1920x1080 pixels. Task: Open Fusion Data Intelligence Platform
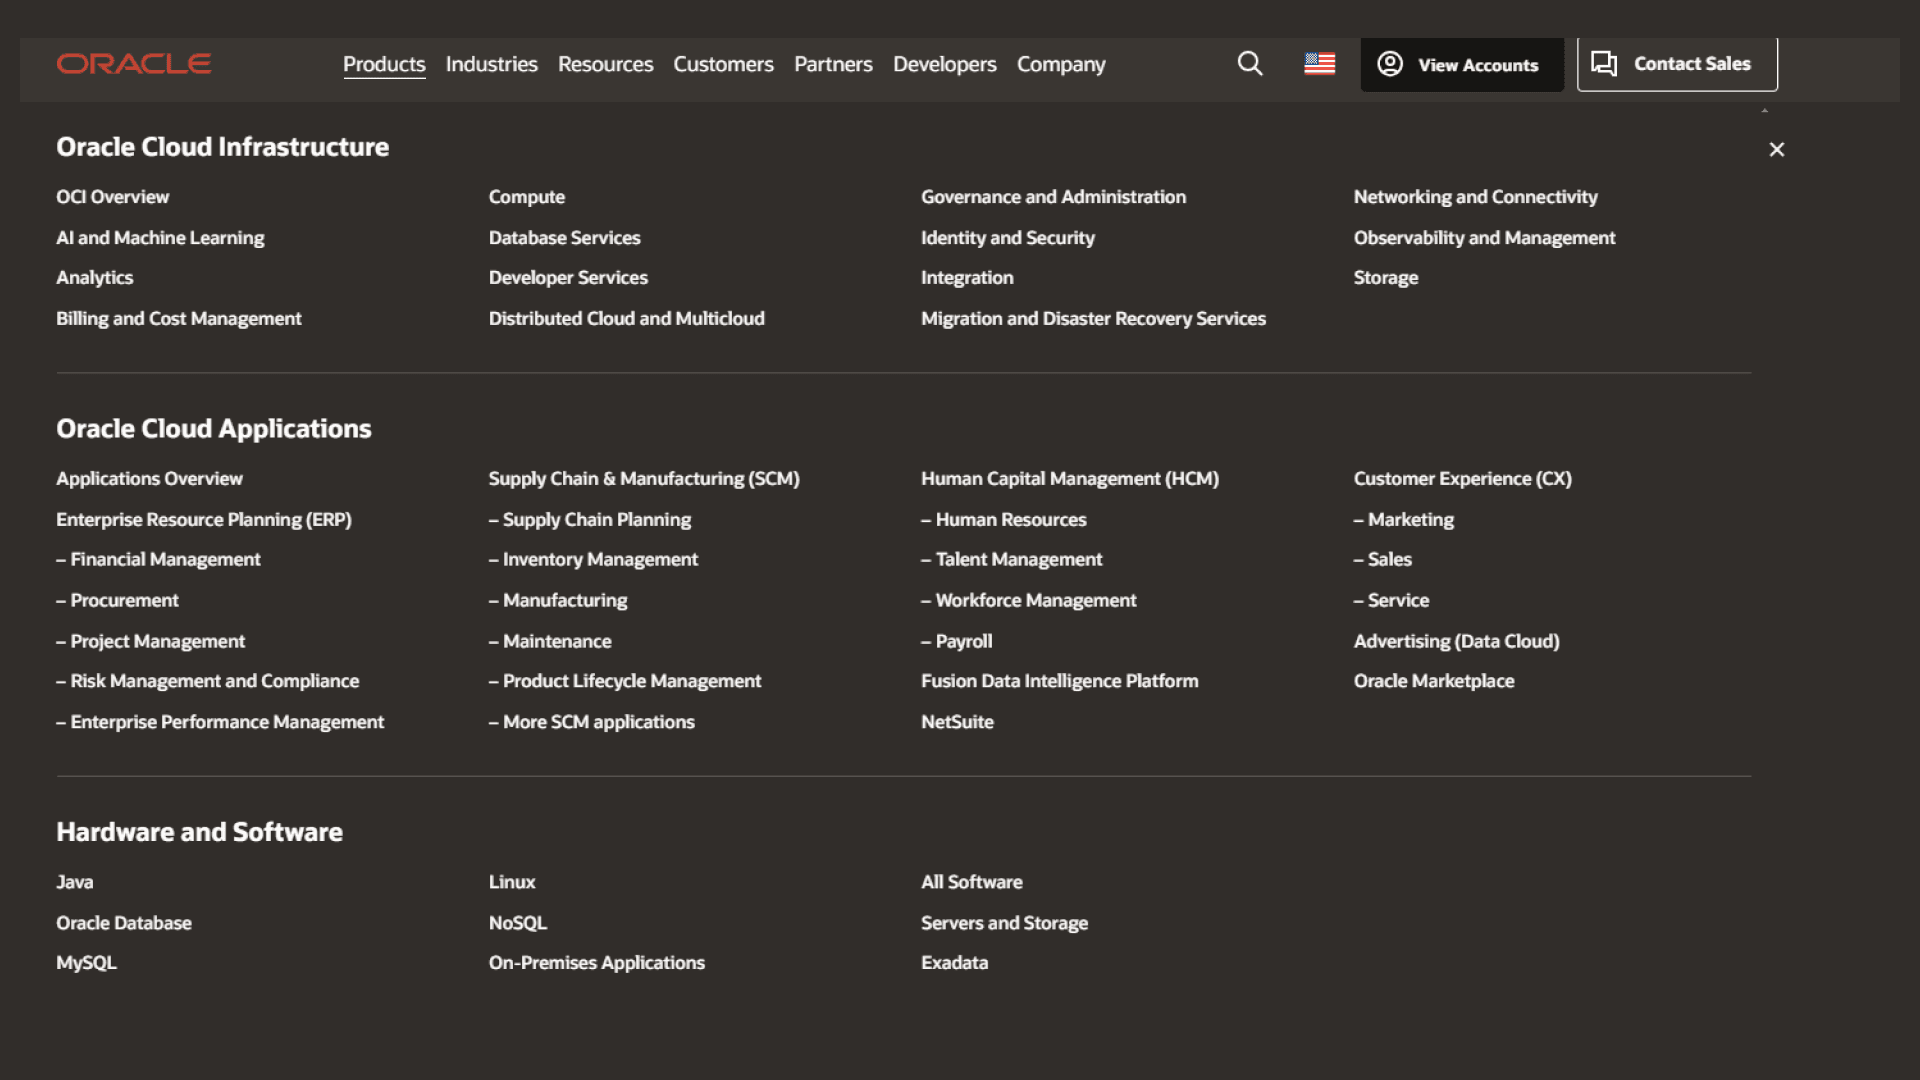tap(1060, 681)
